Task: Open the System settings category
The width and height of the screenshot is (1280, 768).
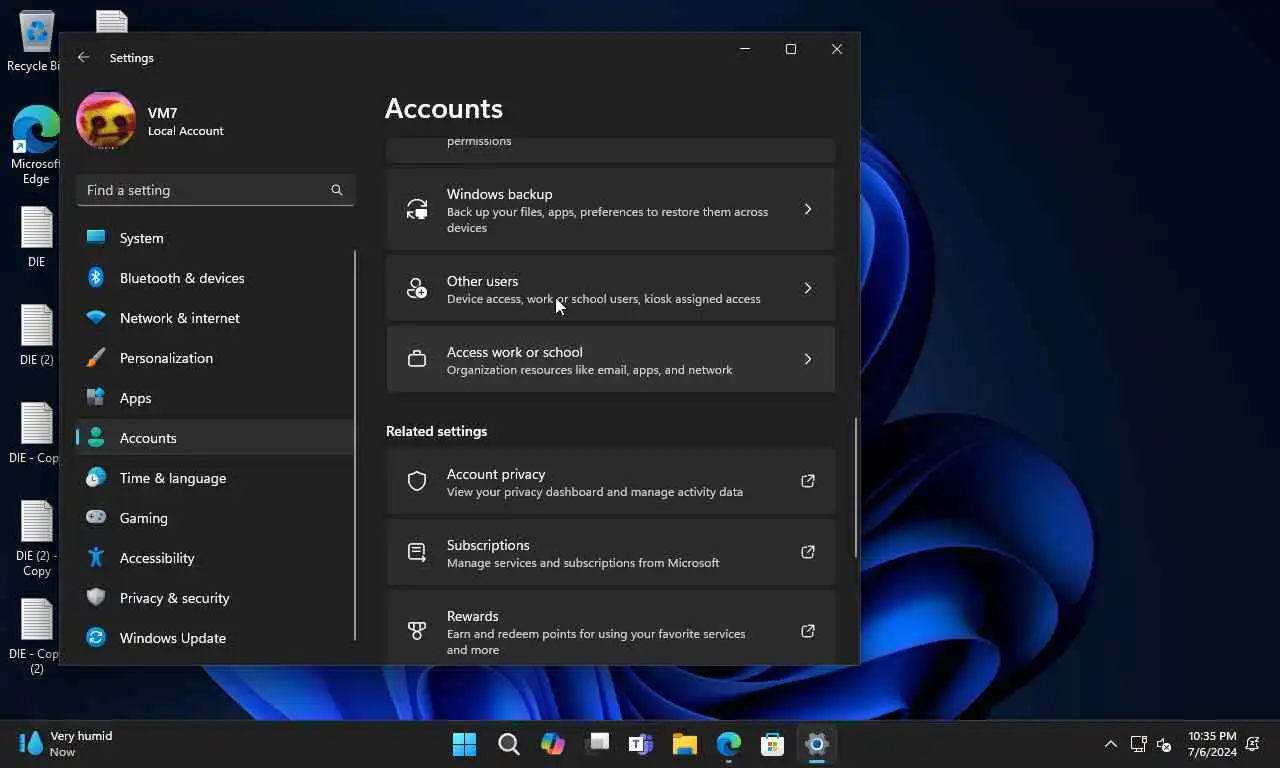Action: [x=215, y=238]
